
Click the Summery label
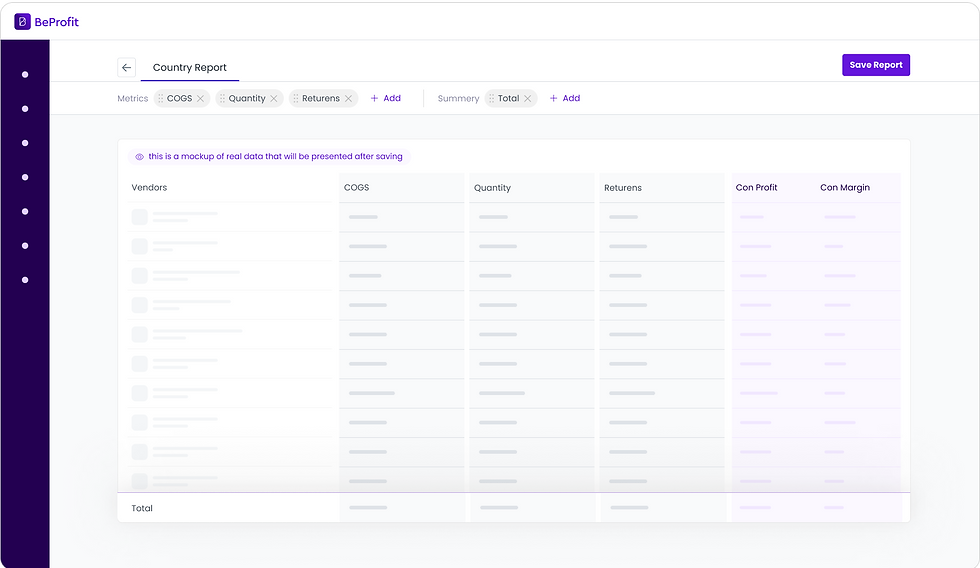click(458, 99)
